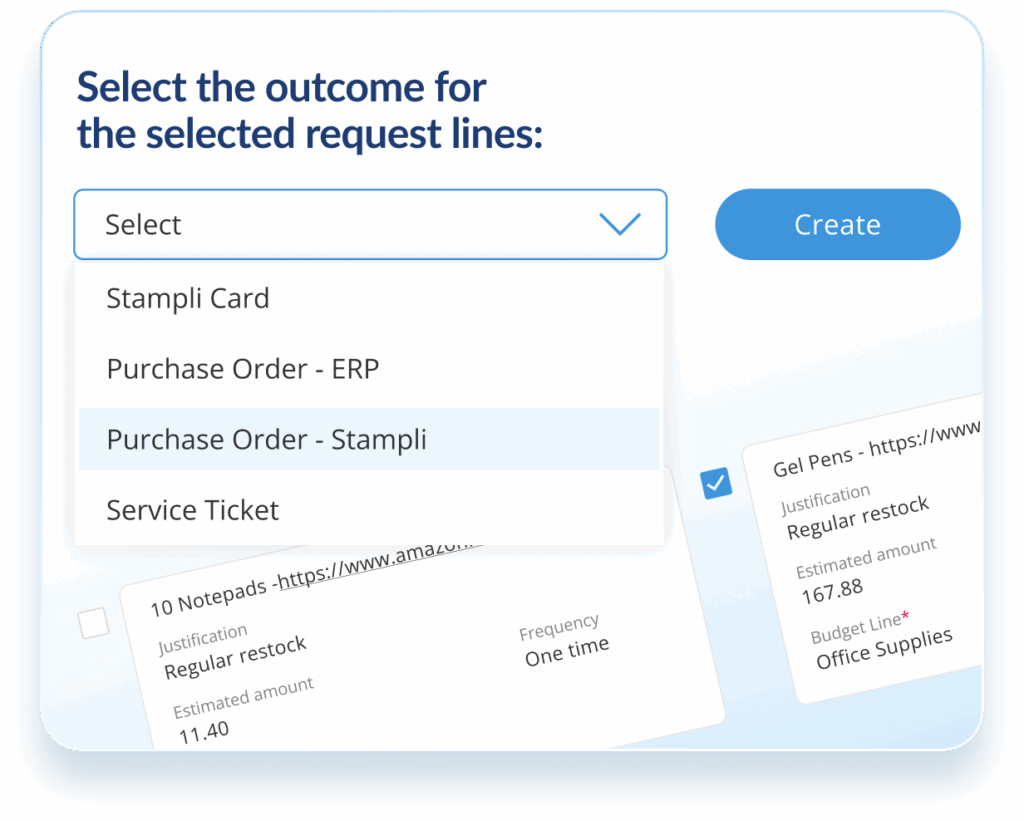Uncheck the Gel Pens request line checkbox
The image size is (1024, 821).
(x=717, y=483)
